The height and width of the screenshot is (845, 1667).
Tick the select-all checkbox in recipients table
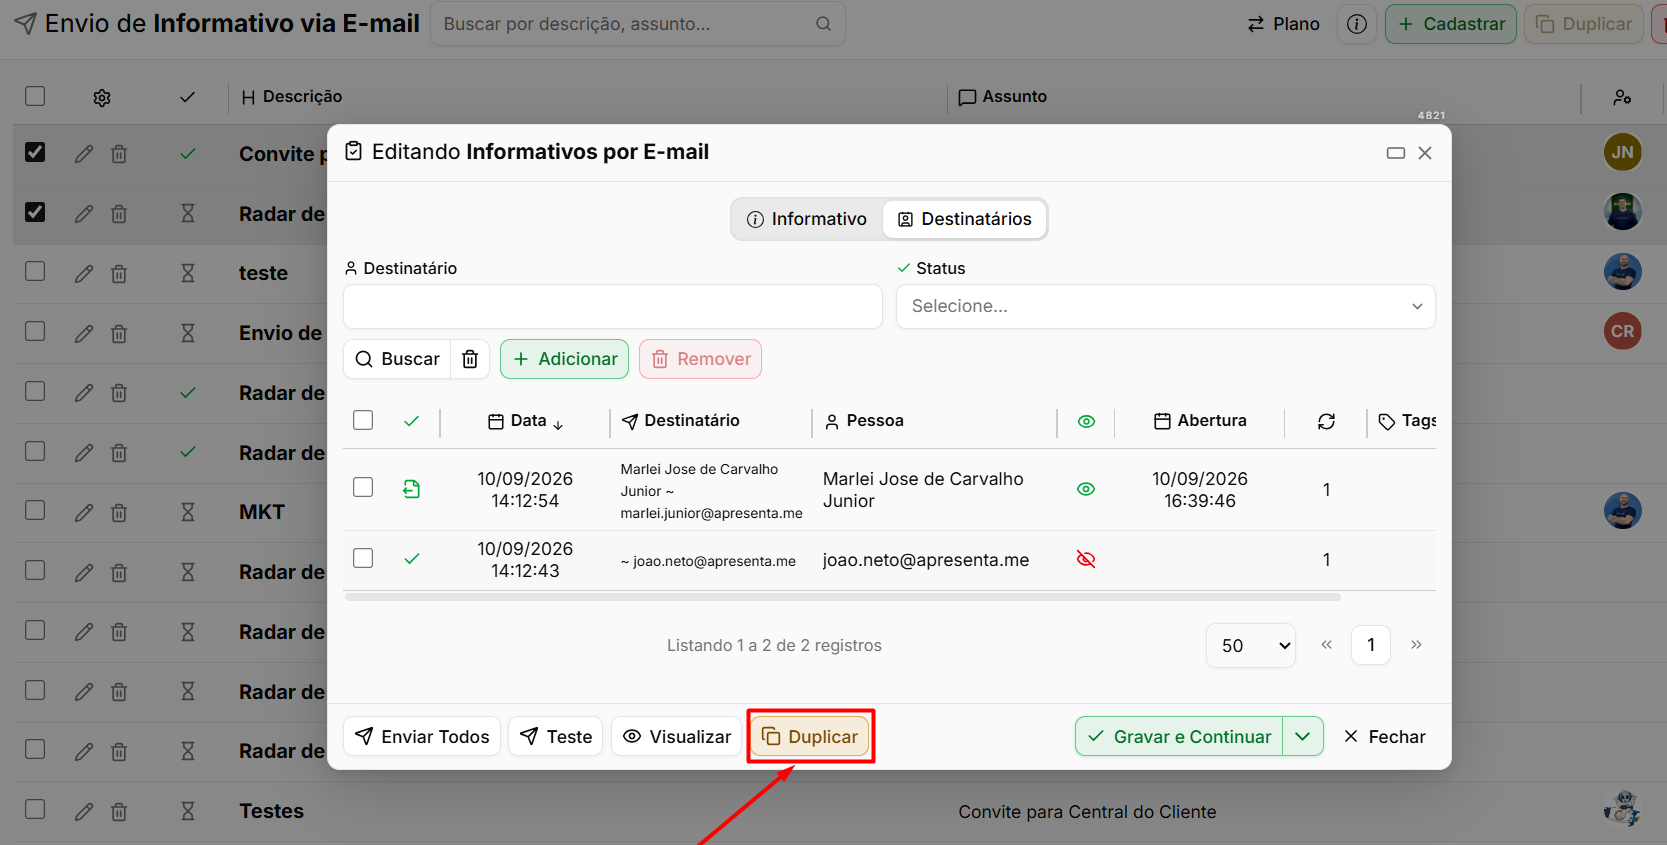(x=363, y=420)
